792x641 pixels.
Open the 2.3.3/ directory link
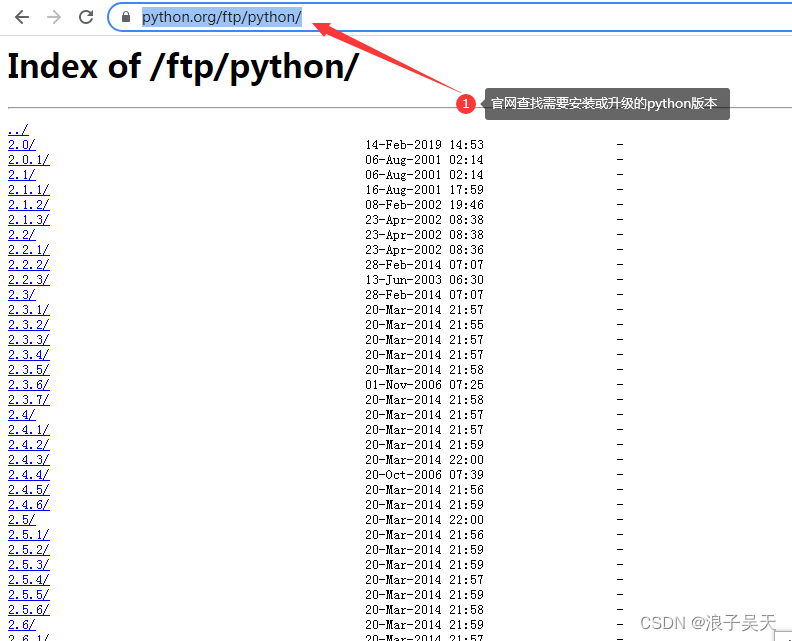pos(29,340)
